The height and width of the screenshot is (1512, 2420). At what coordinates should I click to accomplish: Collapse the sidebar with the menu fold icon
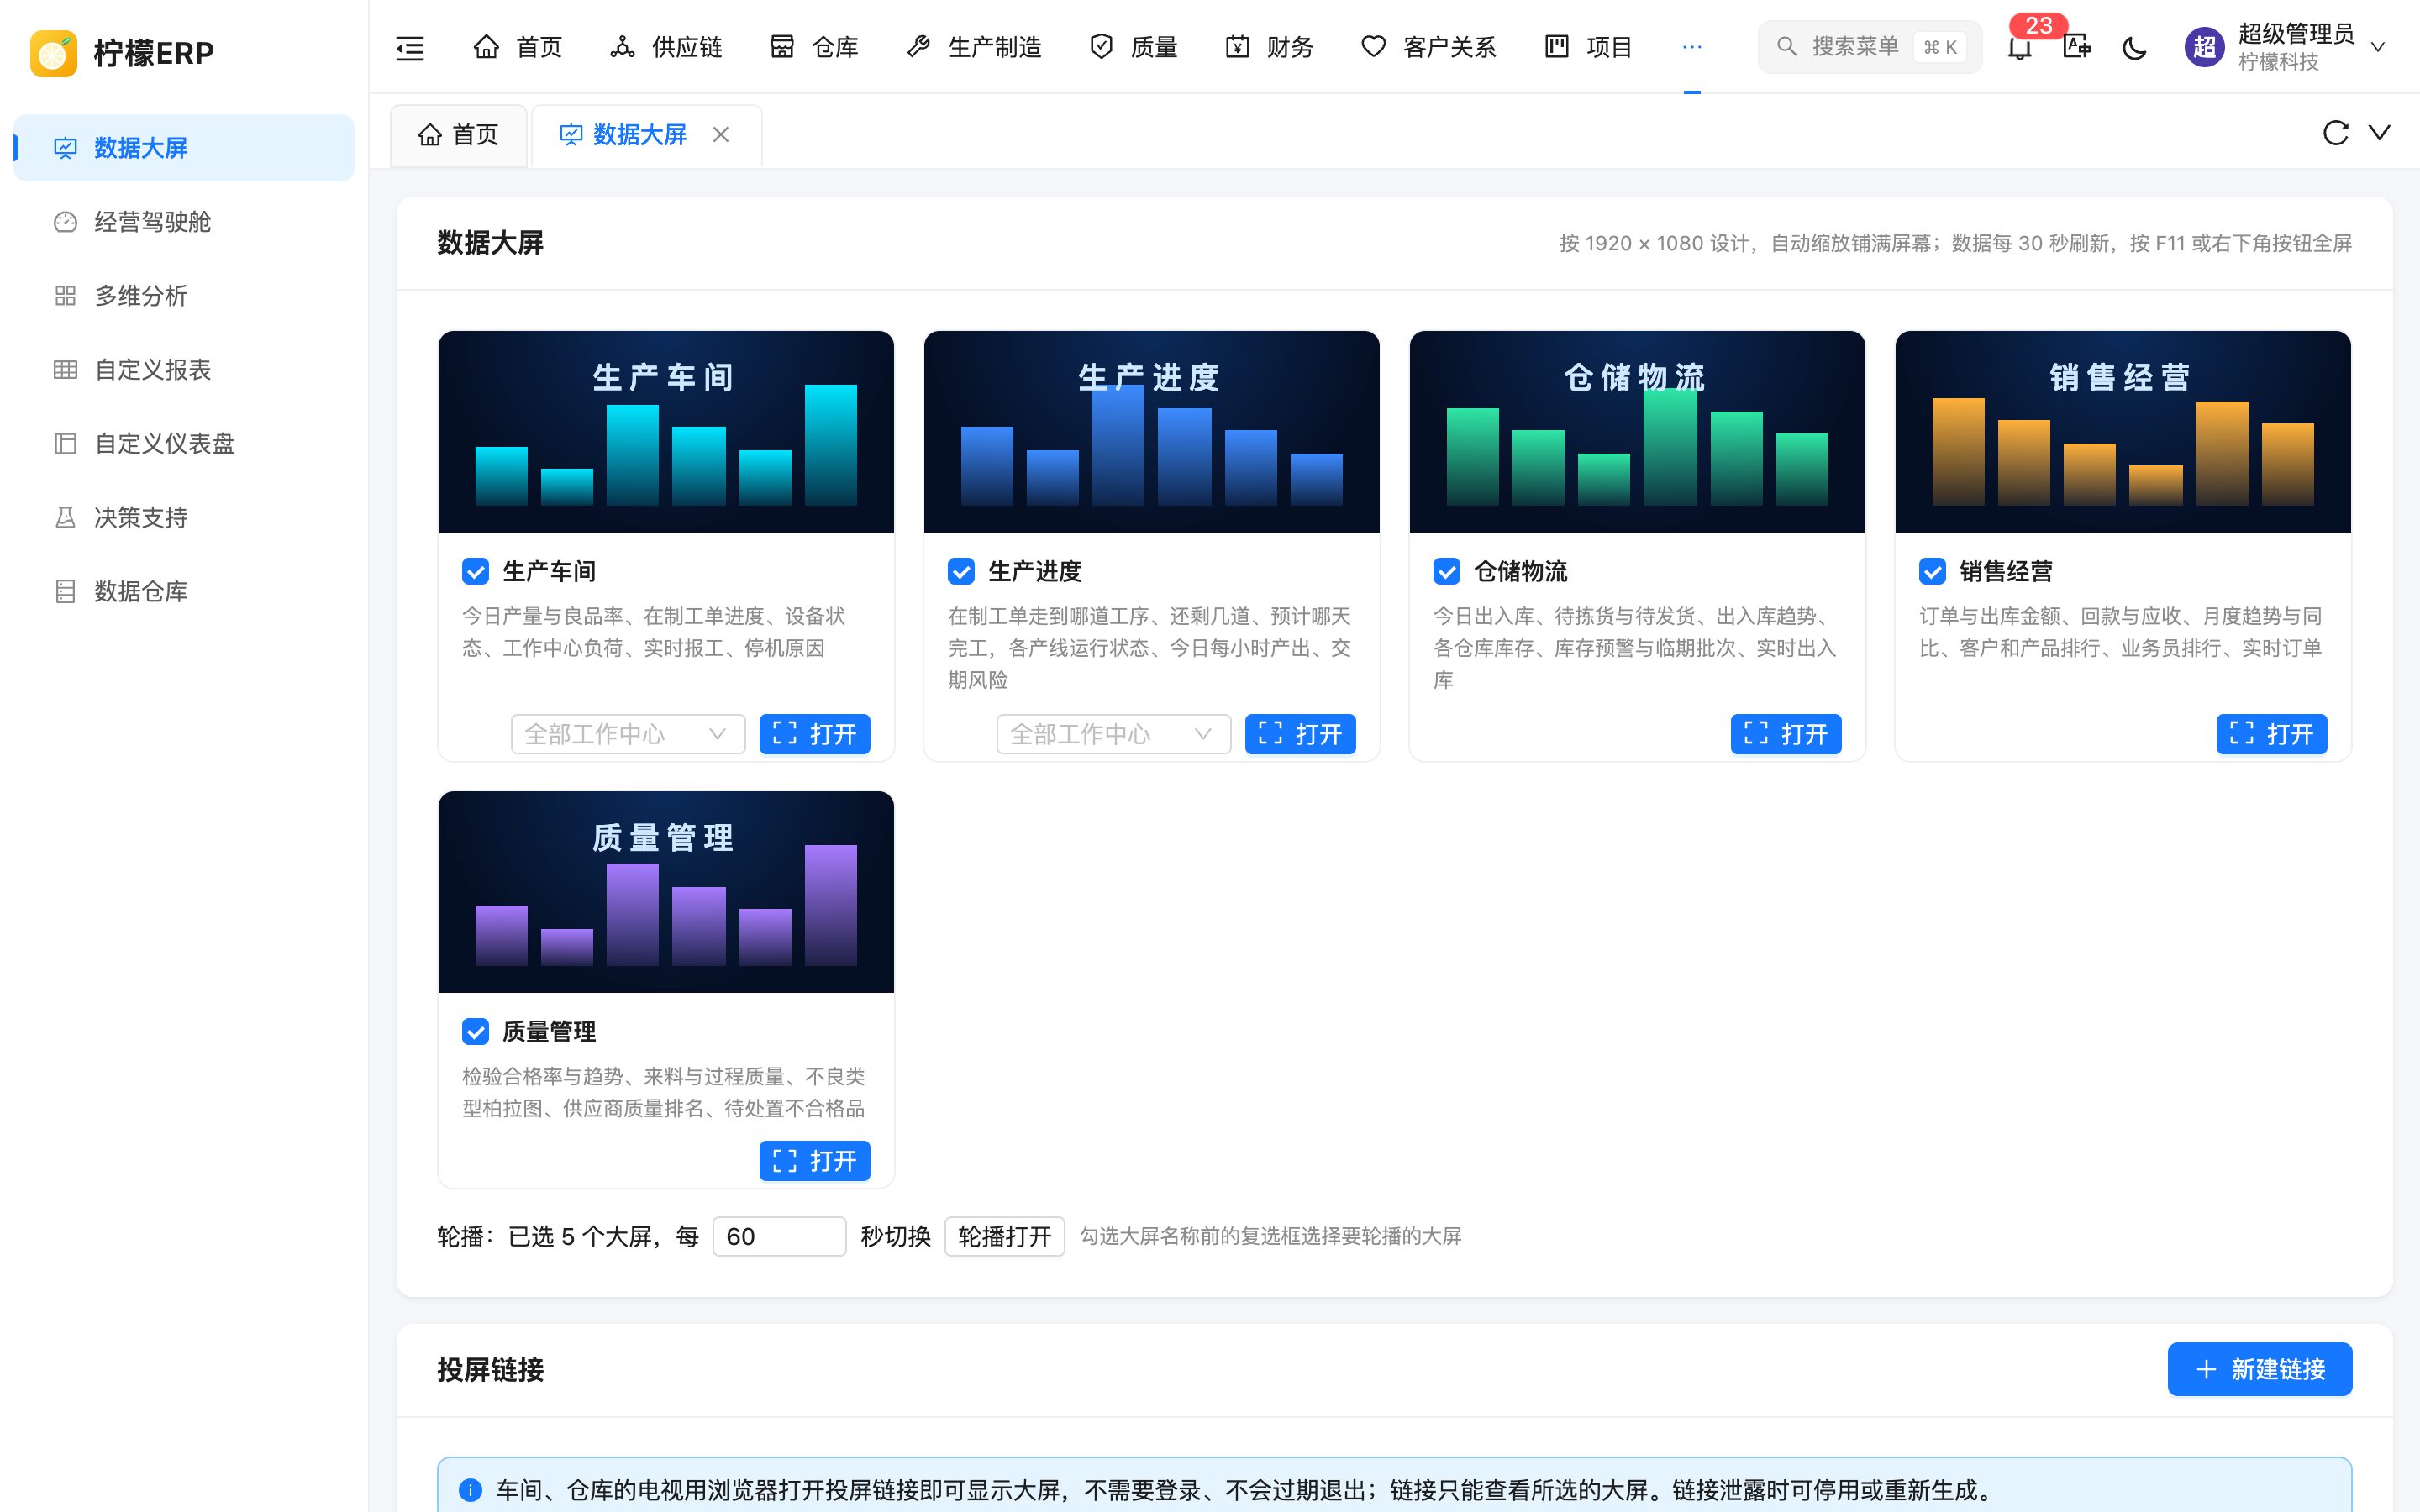[x=410, y=47]
